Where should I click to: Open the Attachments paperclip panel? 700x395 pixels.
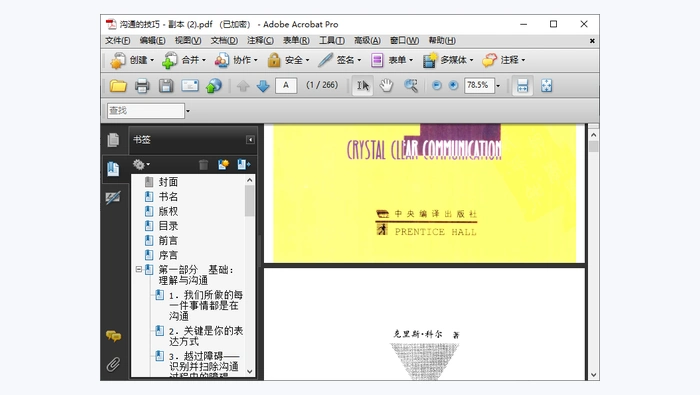click(113, 364)
